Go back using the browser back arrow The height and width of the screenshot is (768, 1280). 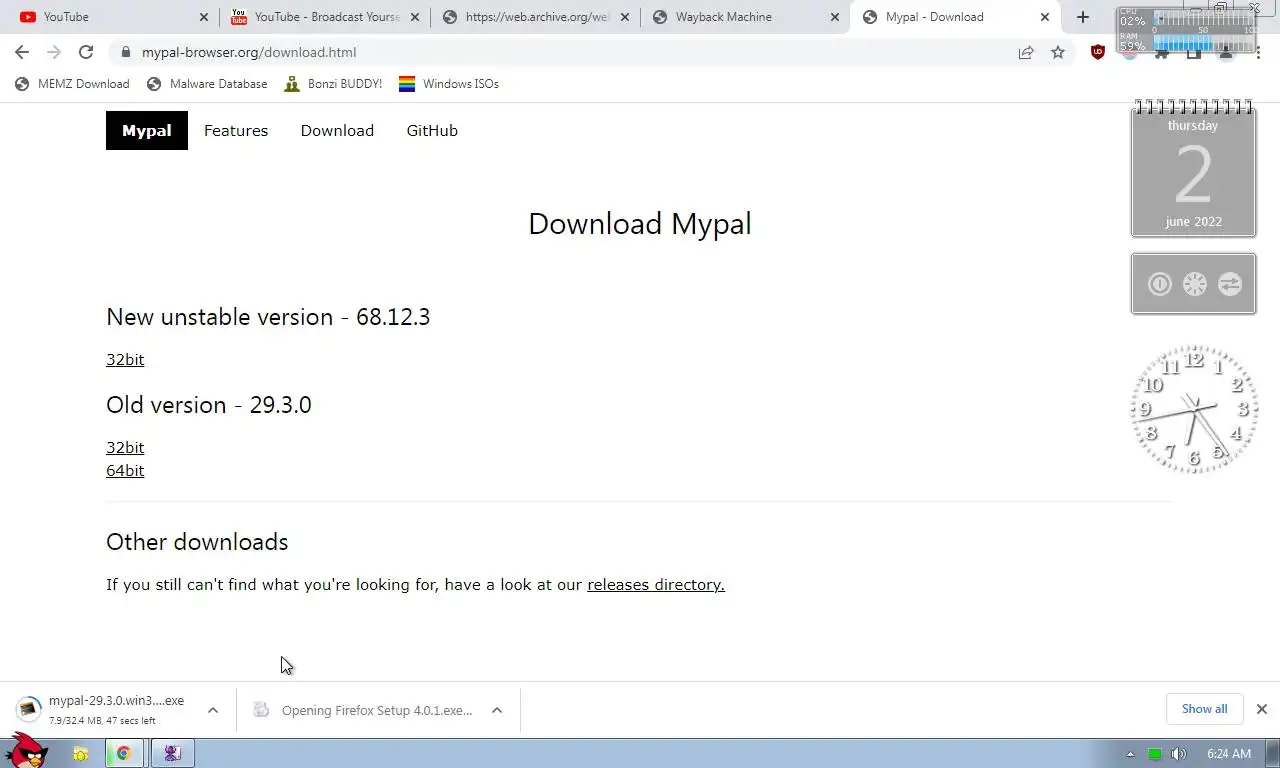(22, 52)
